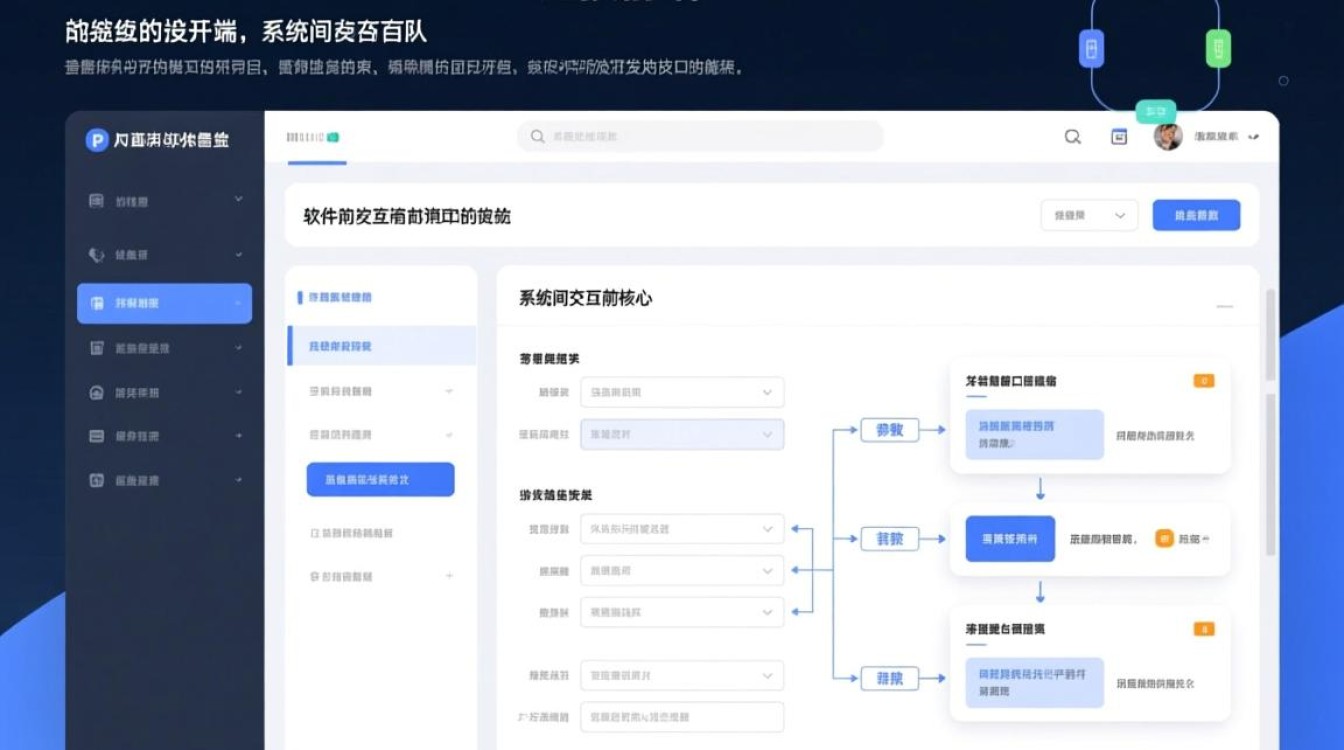Click the orange badge on the top flow card
This screenshot has height=750, width=1344.
1203,380
